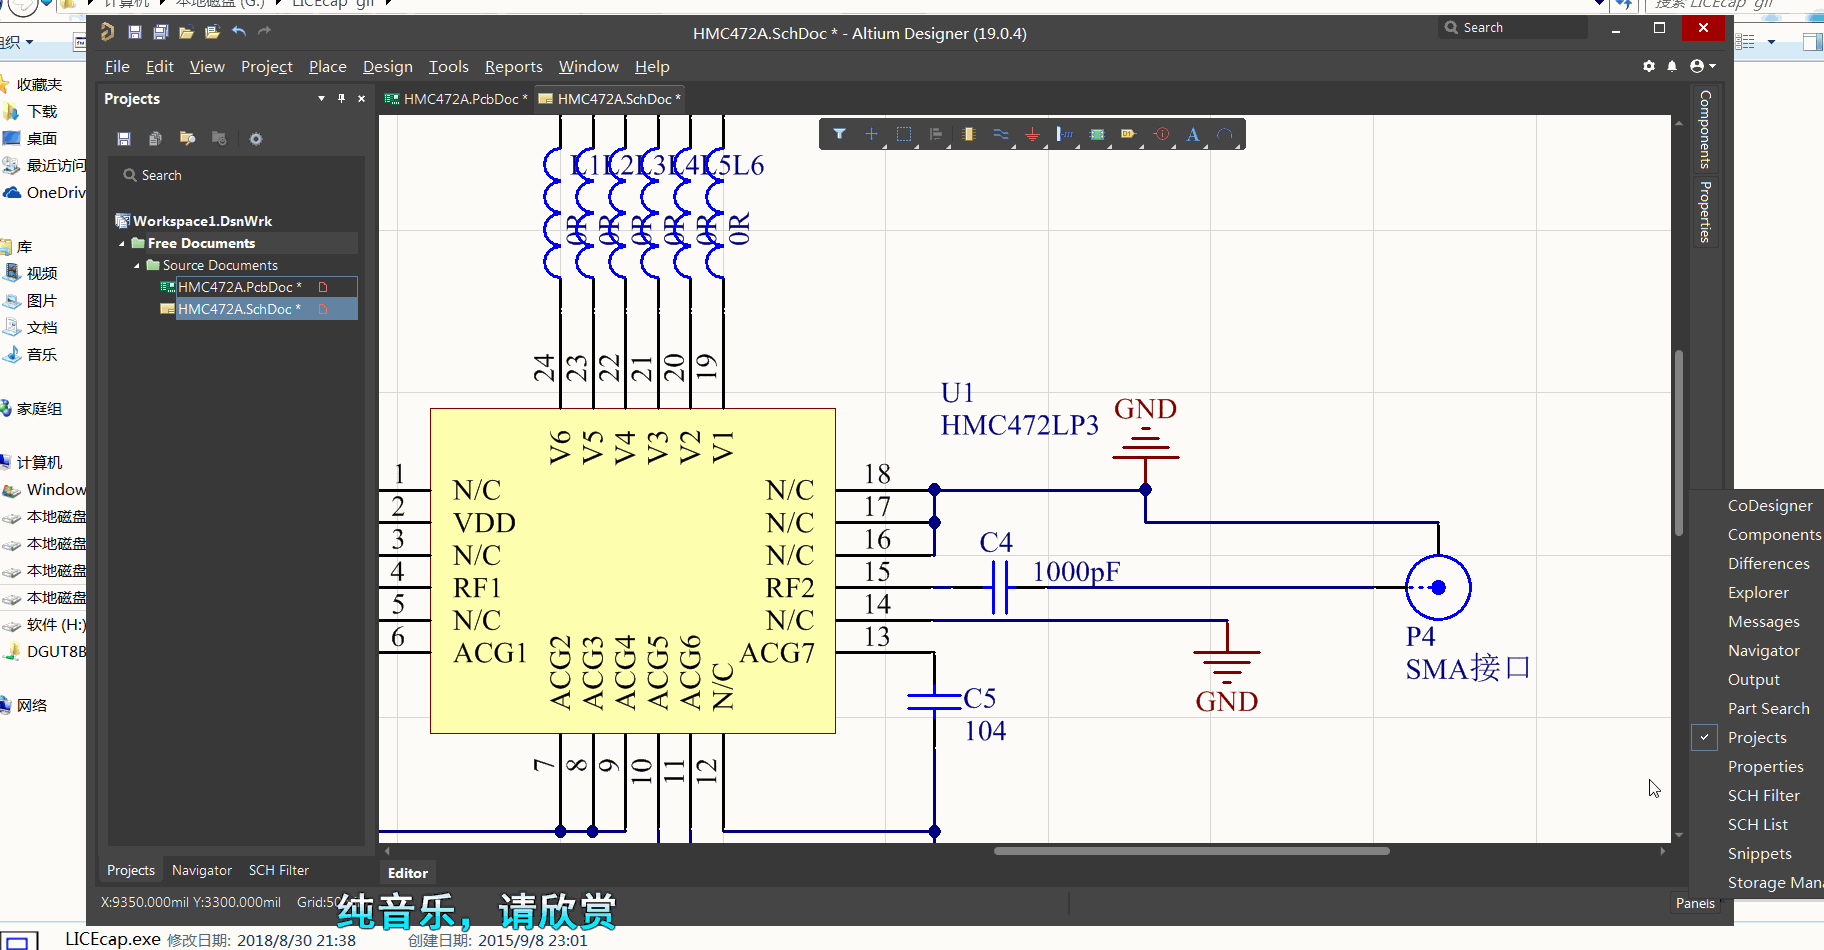Open Projects panel settings gear
Screen dimensions: 1824x950
(x=256, y=139)
